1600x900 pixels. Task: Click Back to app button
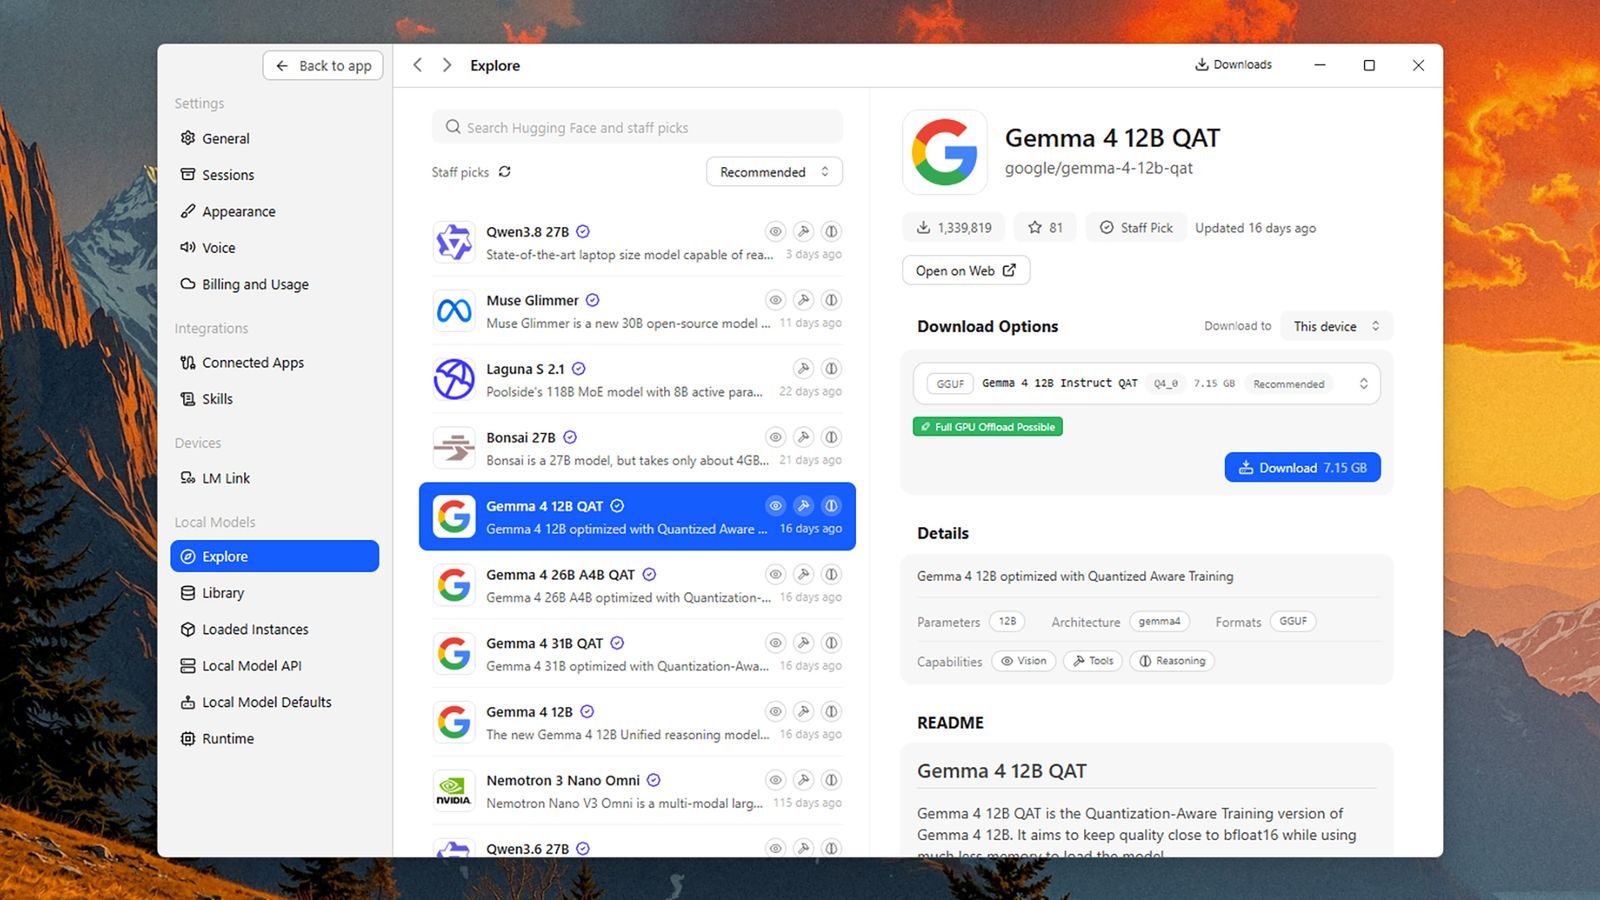point(323,66)
